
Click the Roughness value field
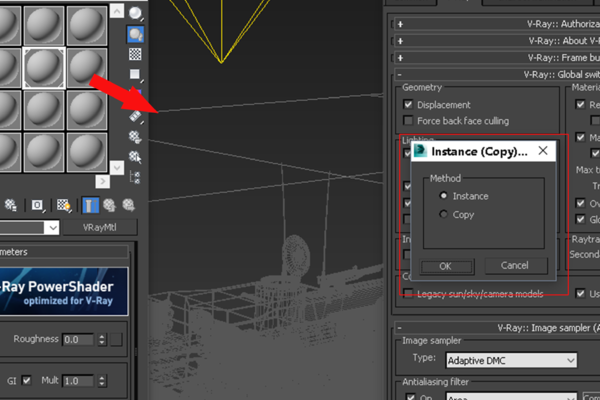tap(78, 340)
